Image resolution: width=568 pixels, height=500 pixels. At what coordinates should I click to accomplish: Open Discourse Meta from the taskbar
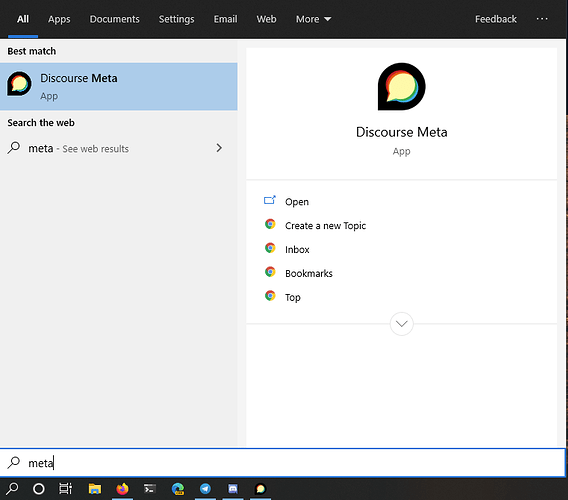click(260, 489)
